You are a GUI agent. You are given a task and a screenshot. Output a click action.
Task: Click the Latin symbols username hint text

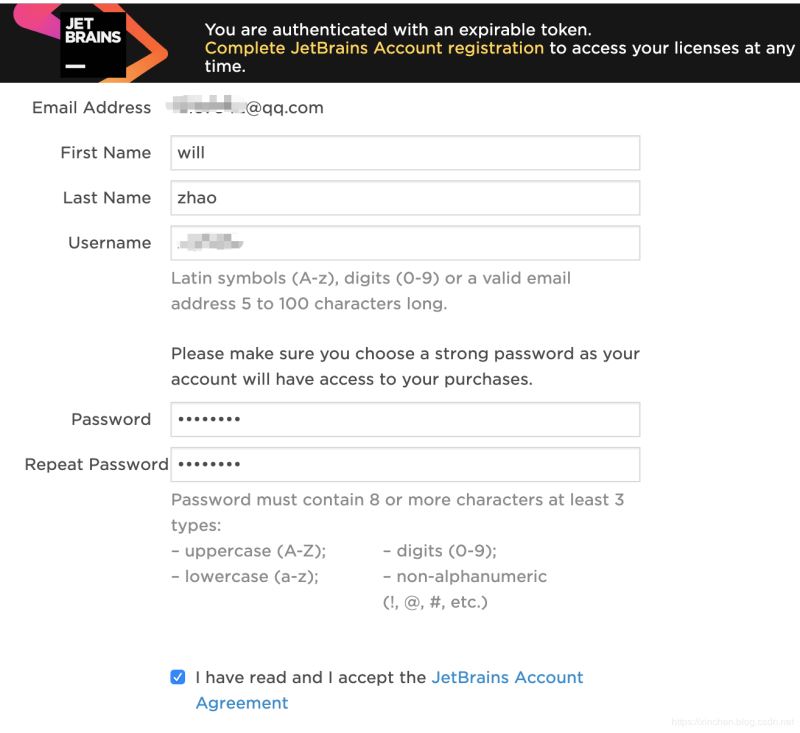pos(371,290)
